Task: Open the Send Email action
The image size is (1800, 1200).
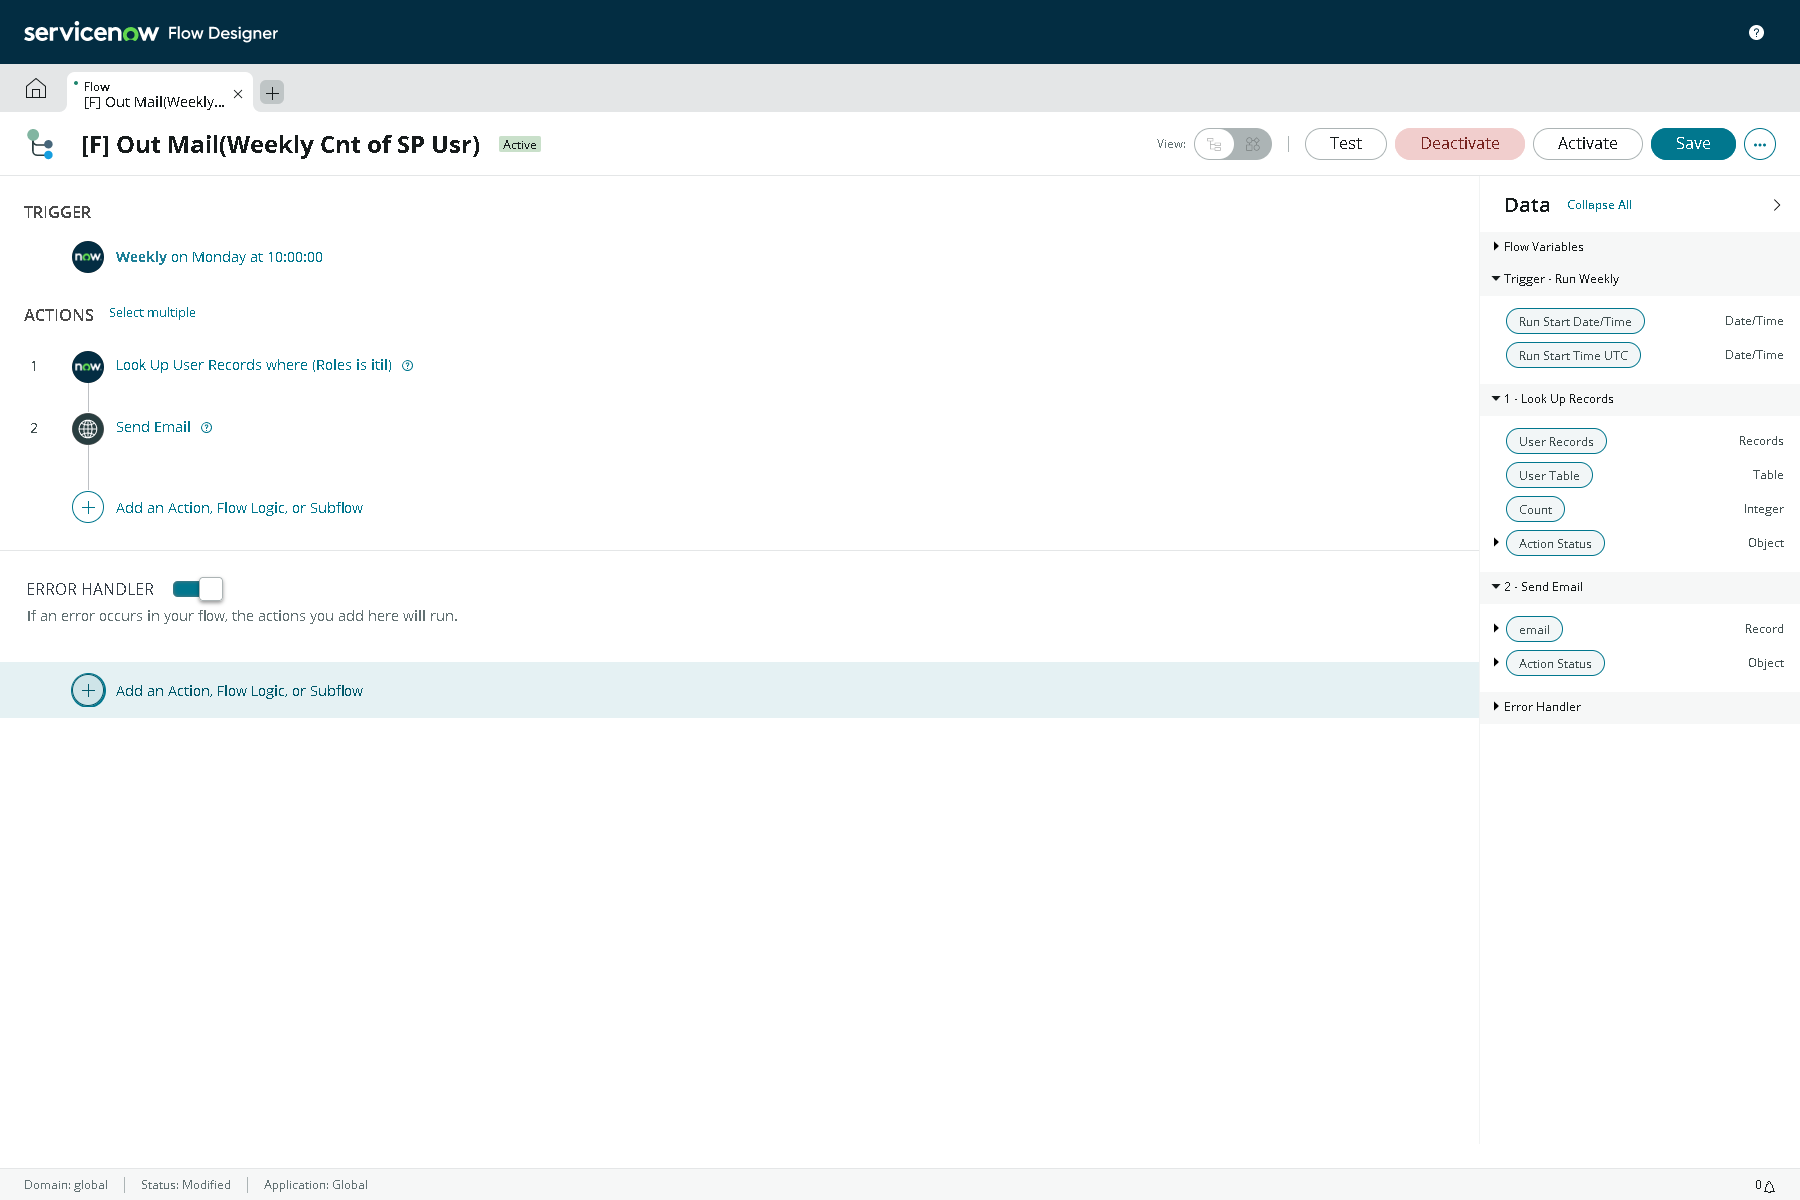Action: 153,427
